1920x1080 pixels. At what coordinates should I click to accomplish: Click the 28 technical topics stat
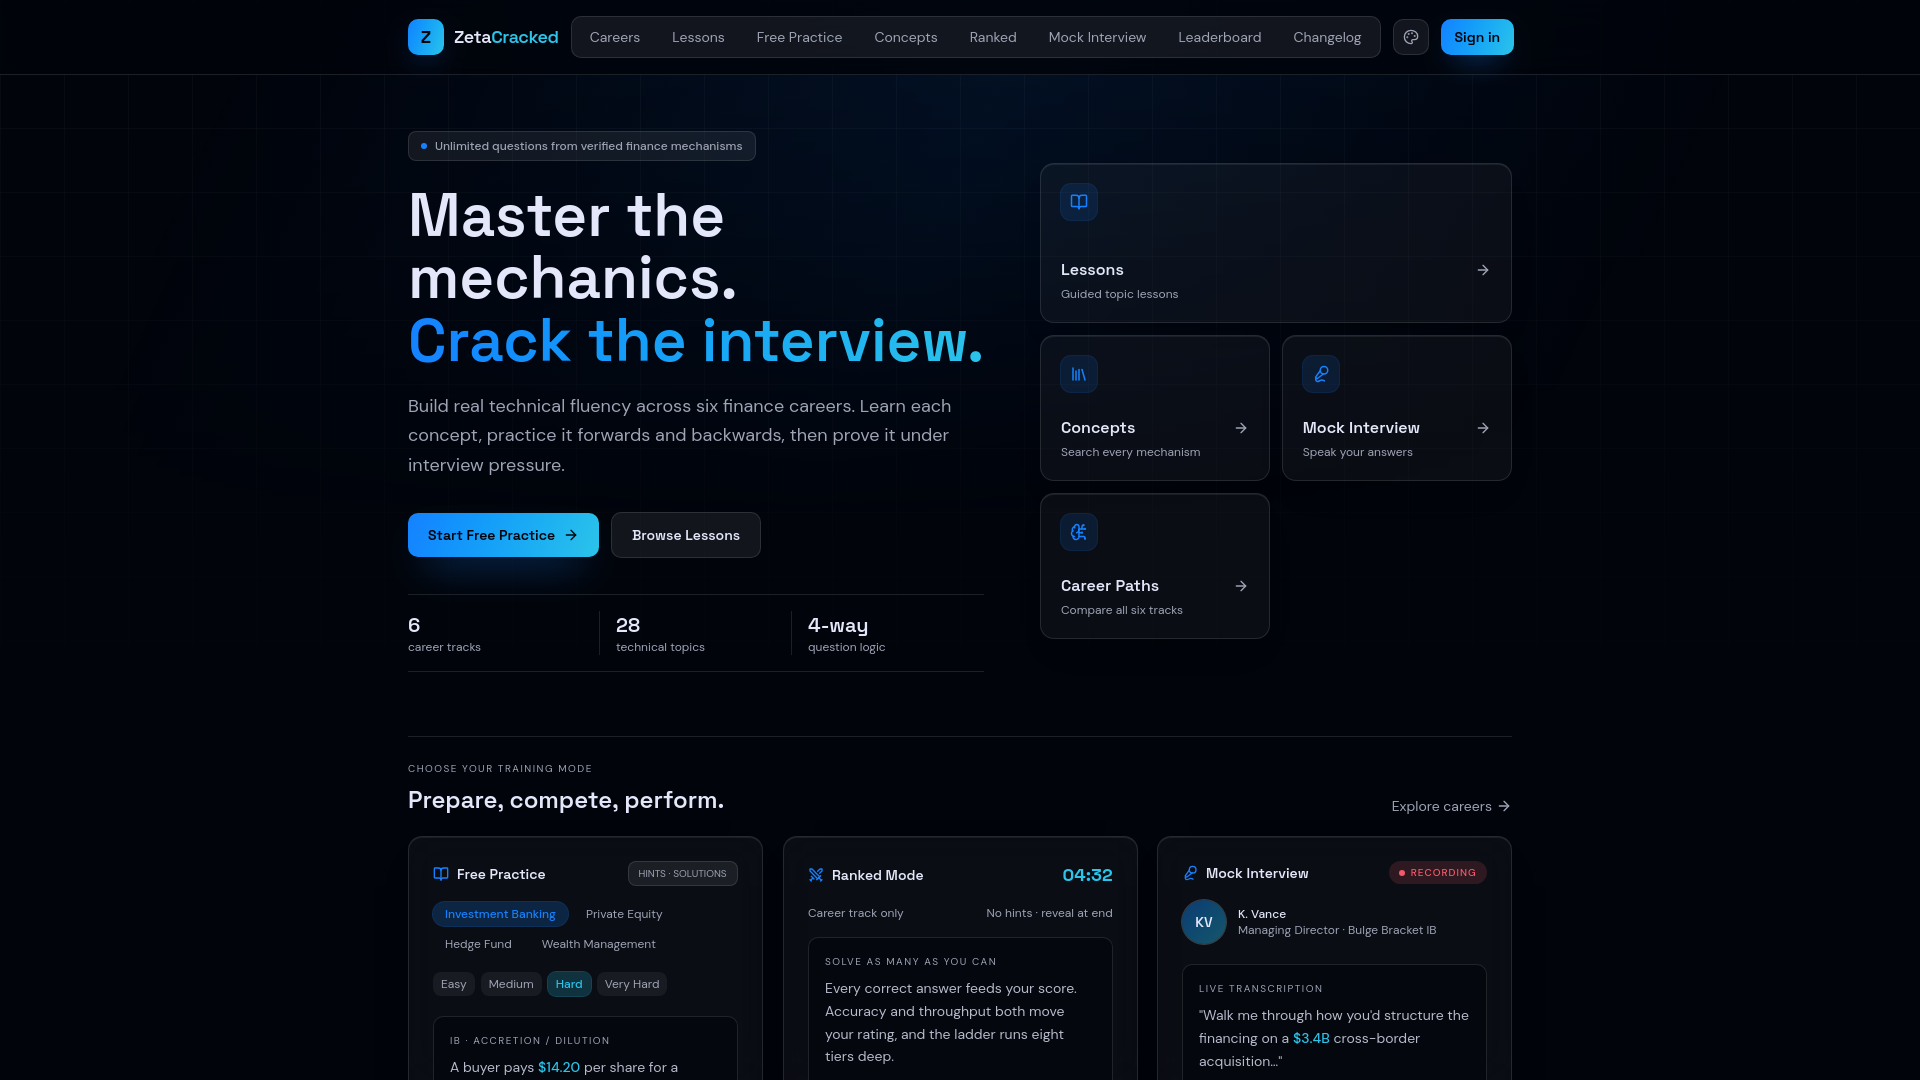tap(660, 633)
